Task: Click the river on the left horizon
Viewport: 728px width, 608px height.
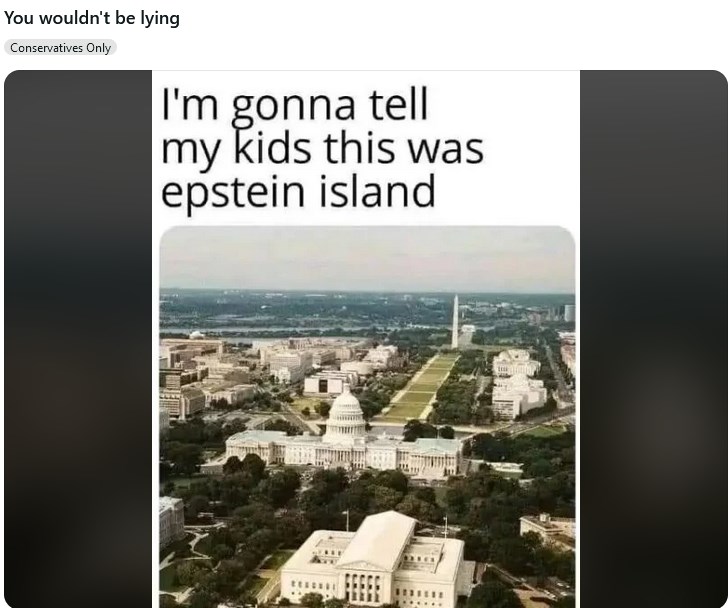Action: click(x=232, y=330)
